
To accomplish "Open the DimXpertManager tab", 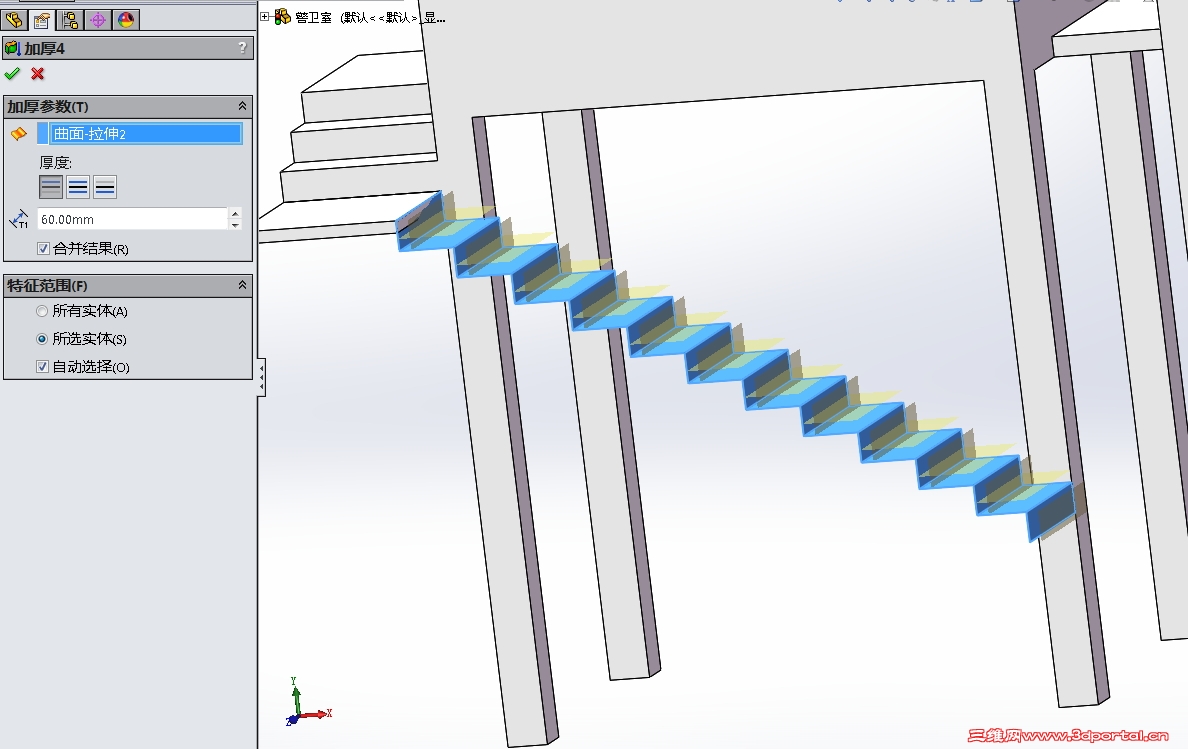I will [x=98, y=20].
